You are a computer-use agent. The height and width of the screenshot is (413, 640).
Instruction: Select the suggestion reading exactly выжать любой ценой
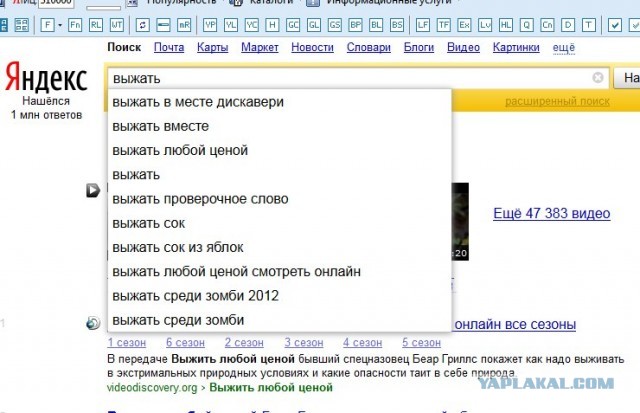click(x=280, y=150)
